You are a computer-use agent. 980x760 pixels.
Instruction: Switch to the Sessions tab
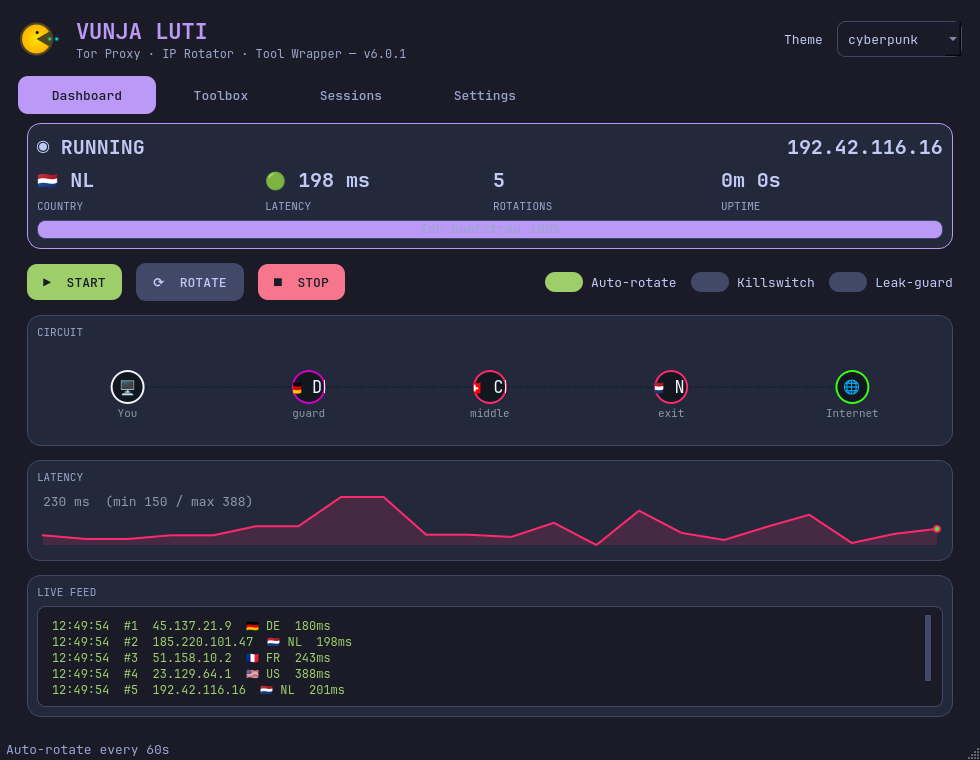(x=351, y=96)
